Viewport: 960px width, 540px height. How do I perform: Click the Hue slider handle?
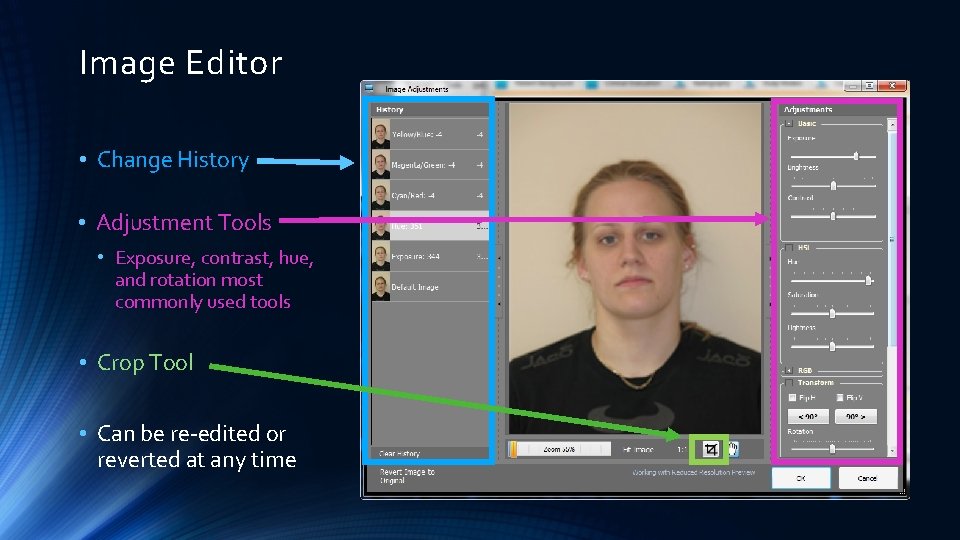[x=868, y=280]
